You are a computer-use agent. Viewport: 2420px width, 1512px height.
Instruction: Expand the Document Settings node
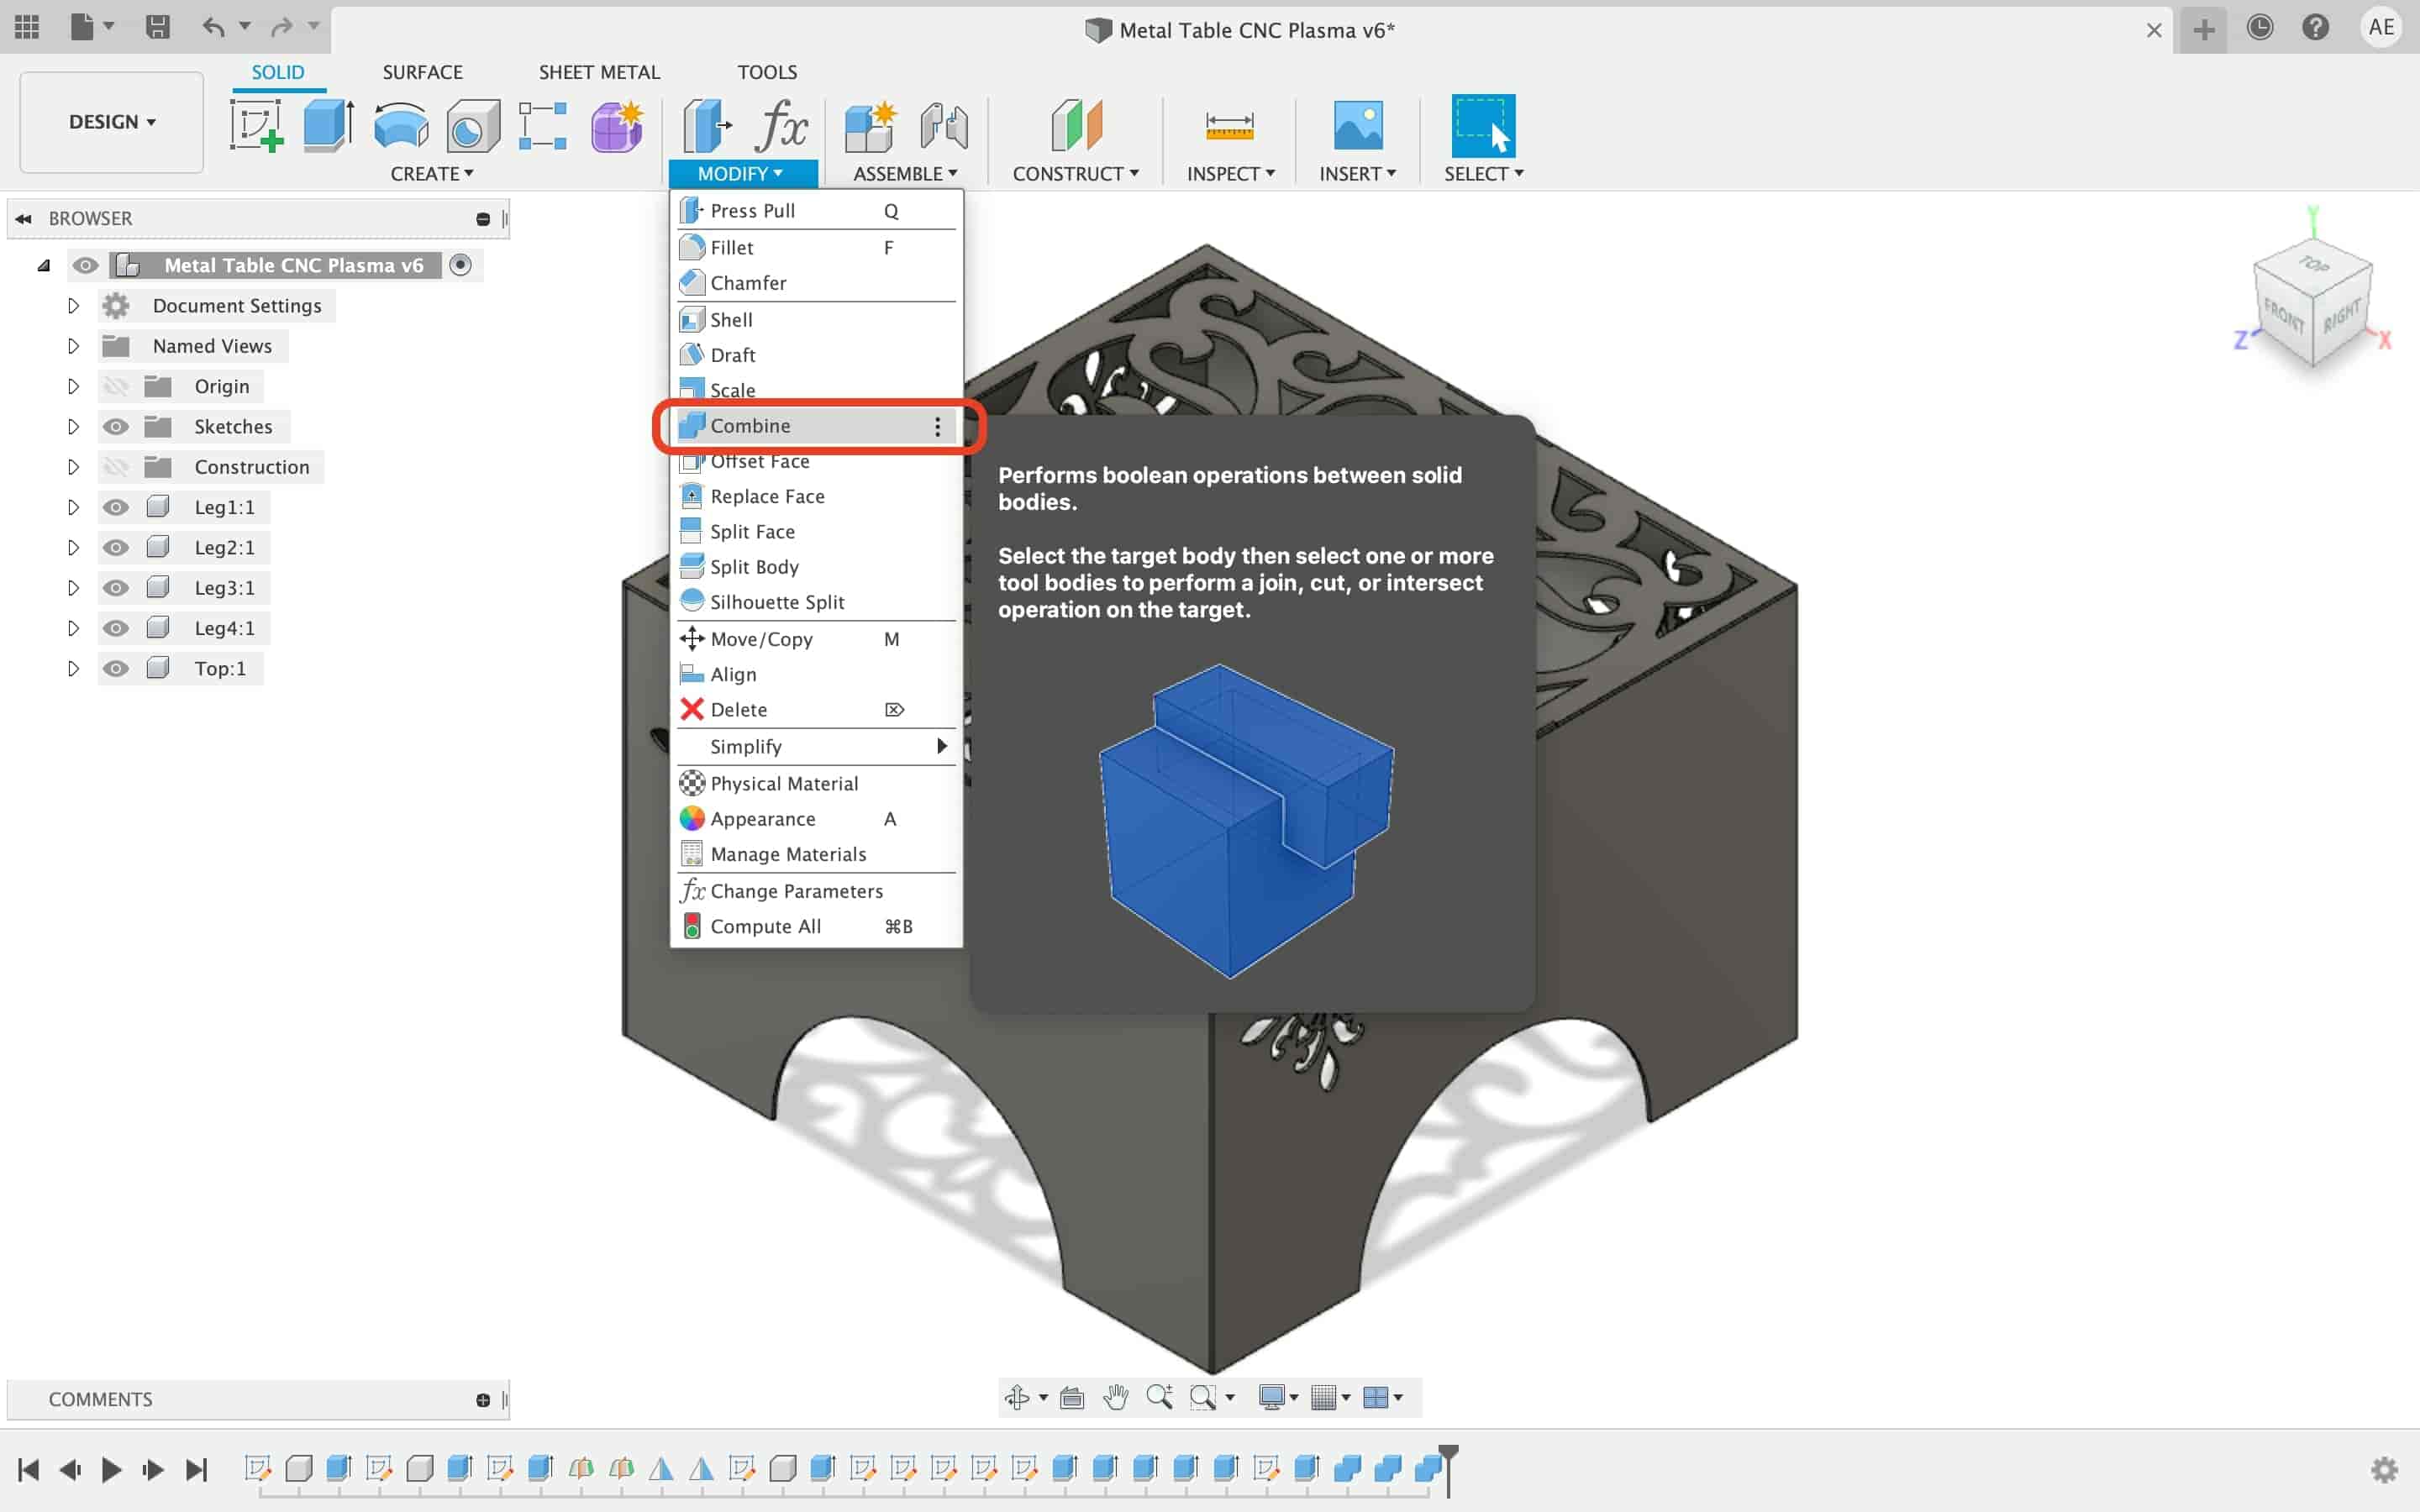73,306
